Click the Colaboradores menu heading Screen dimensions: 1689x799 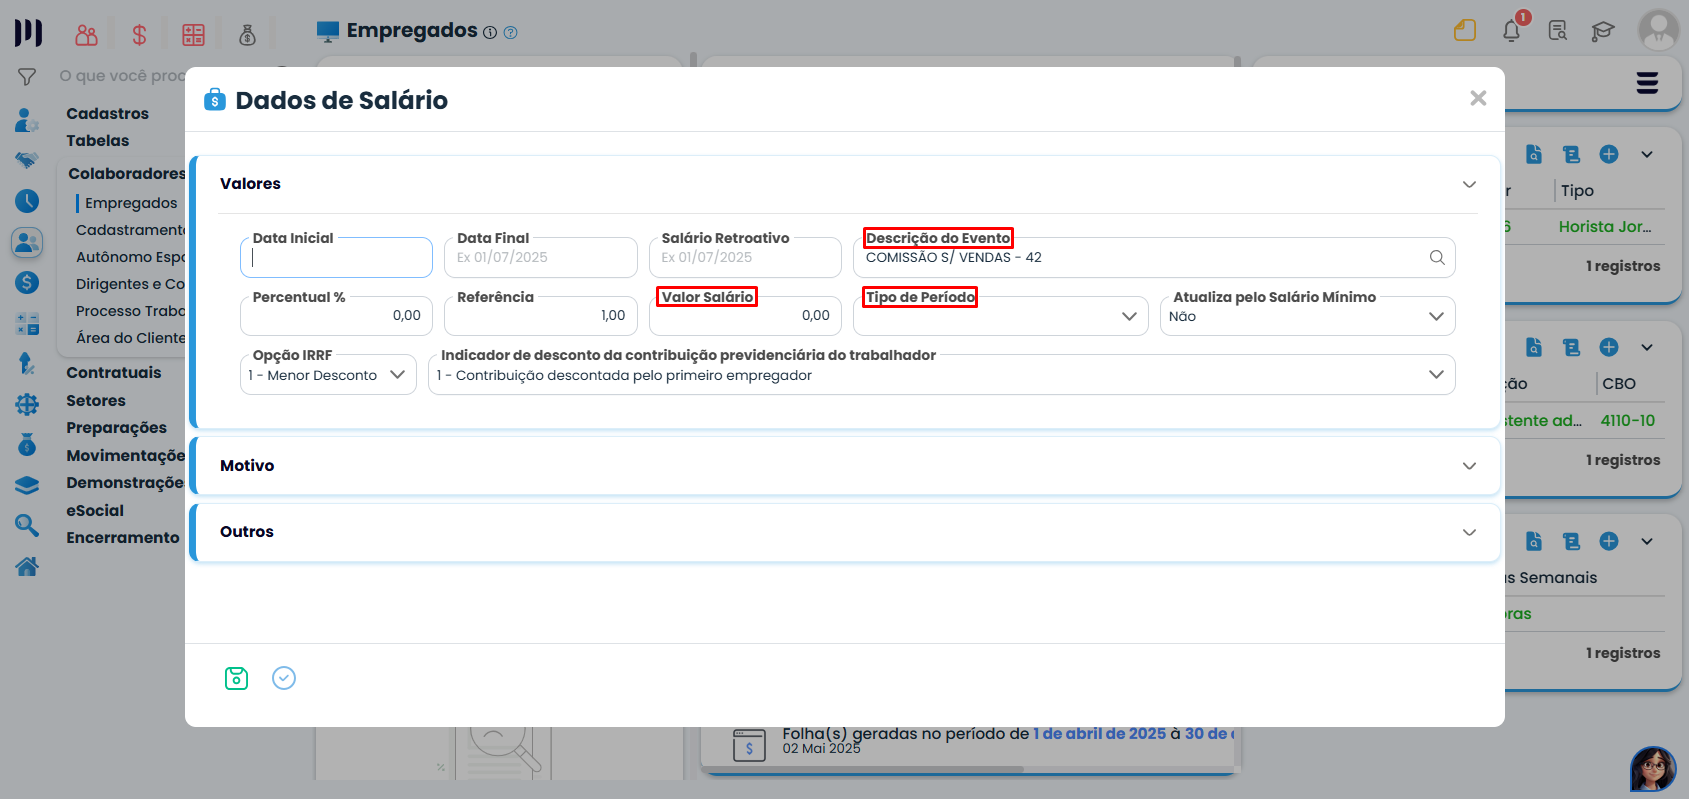(127, 174)
